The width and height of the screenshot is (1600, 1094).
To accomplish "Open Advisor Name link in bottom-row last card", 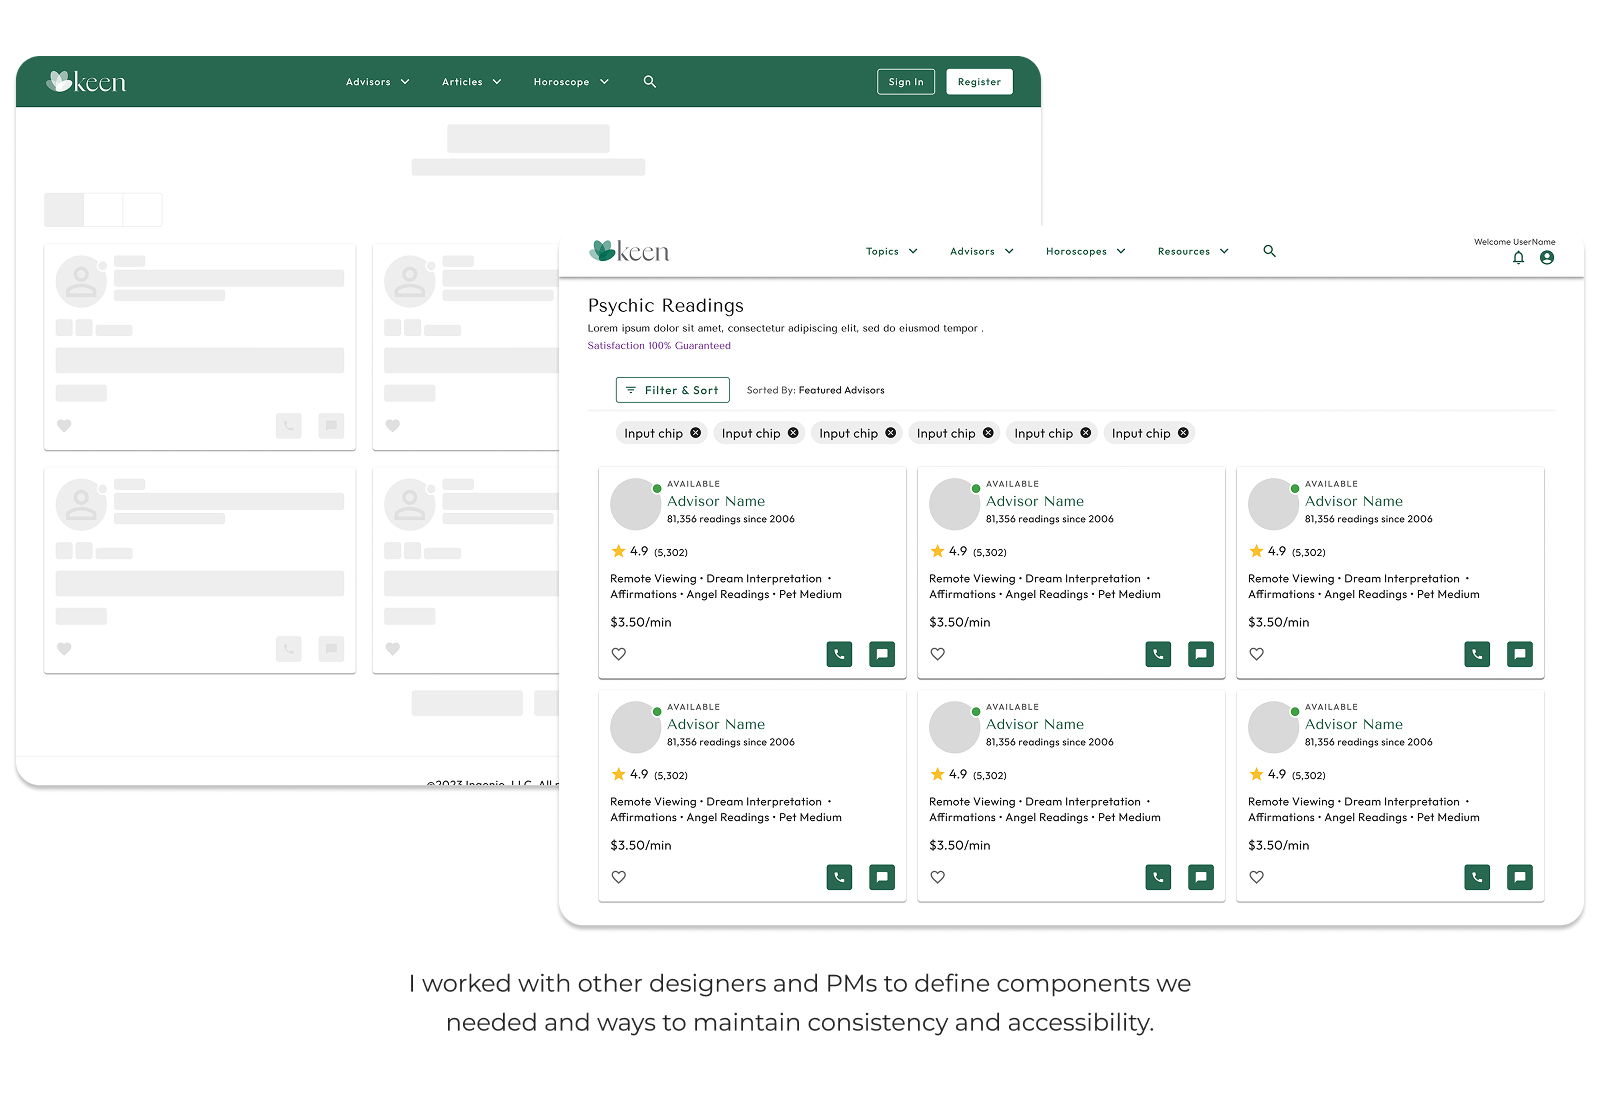I will (x=1354, y=724).
